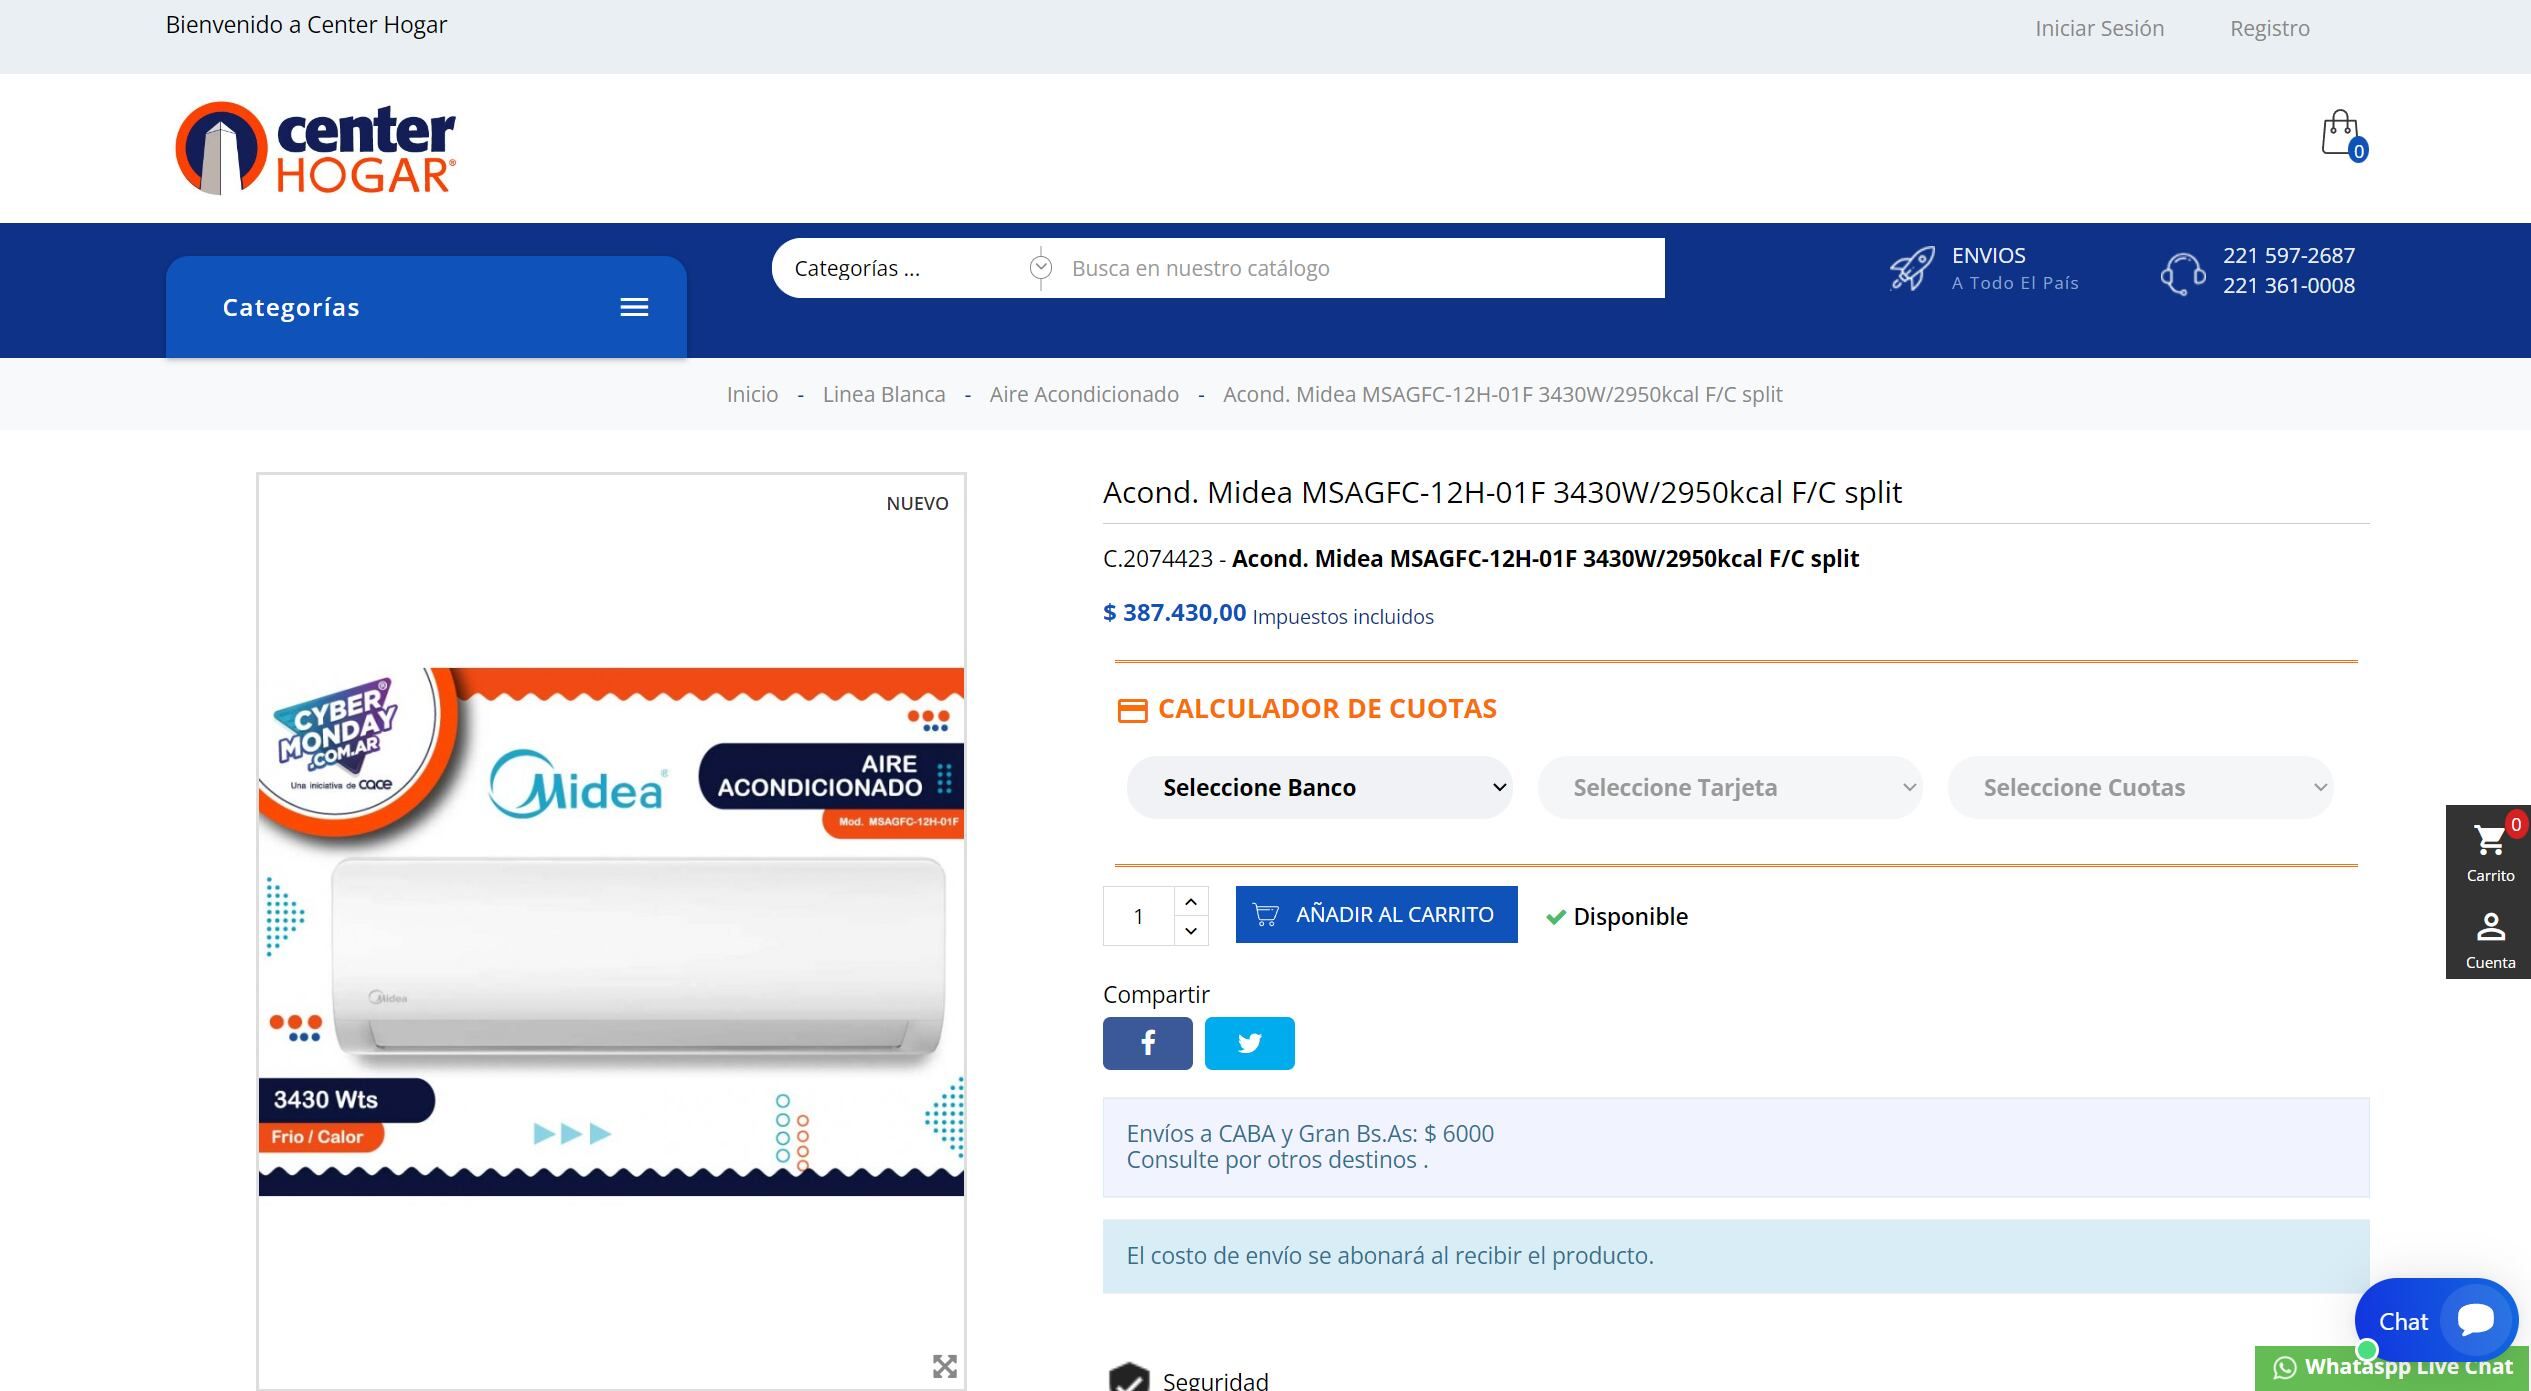Open the Carrito sidebar panel
Image resolution: width=2531 pixels, height=1391 pixels.
2489,851
